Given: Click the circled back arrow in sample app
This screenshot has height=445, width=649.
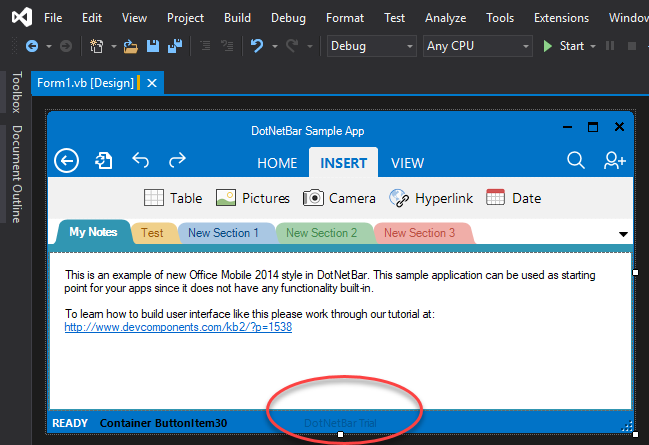Looking at the screenshot, I should point(66,160).
